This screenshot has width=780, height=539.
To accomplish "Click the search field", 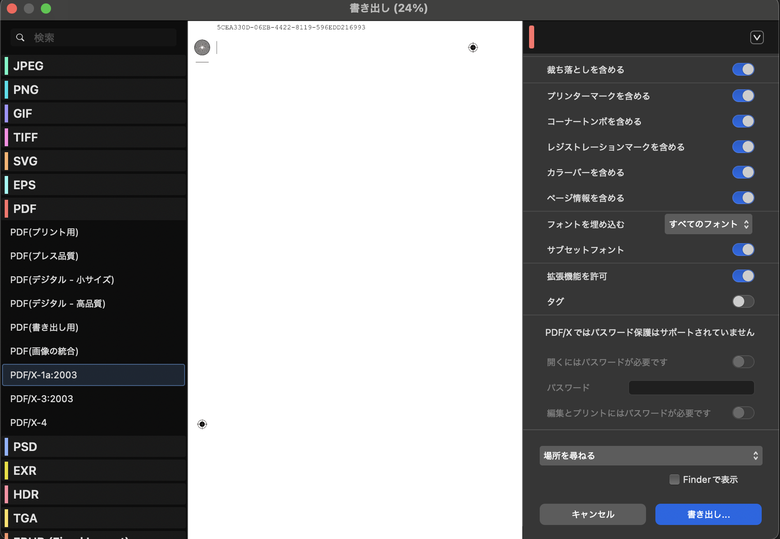I will 94,37.
